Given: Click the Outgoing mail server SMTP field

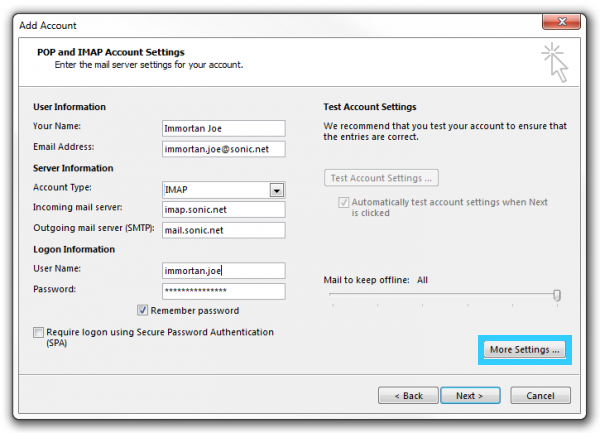Looking at the screenshot, I should pyautogui.click(x=223, y=230).
